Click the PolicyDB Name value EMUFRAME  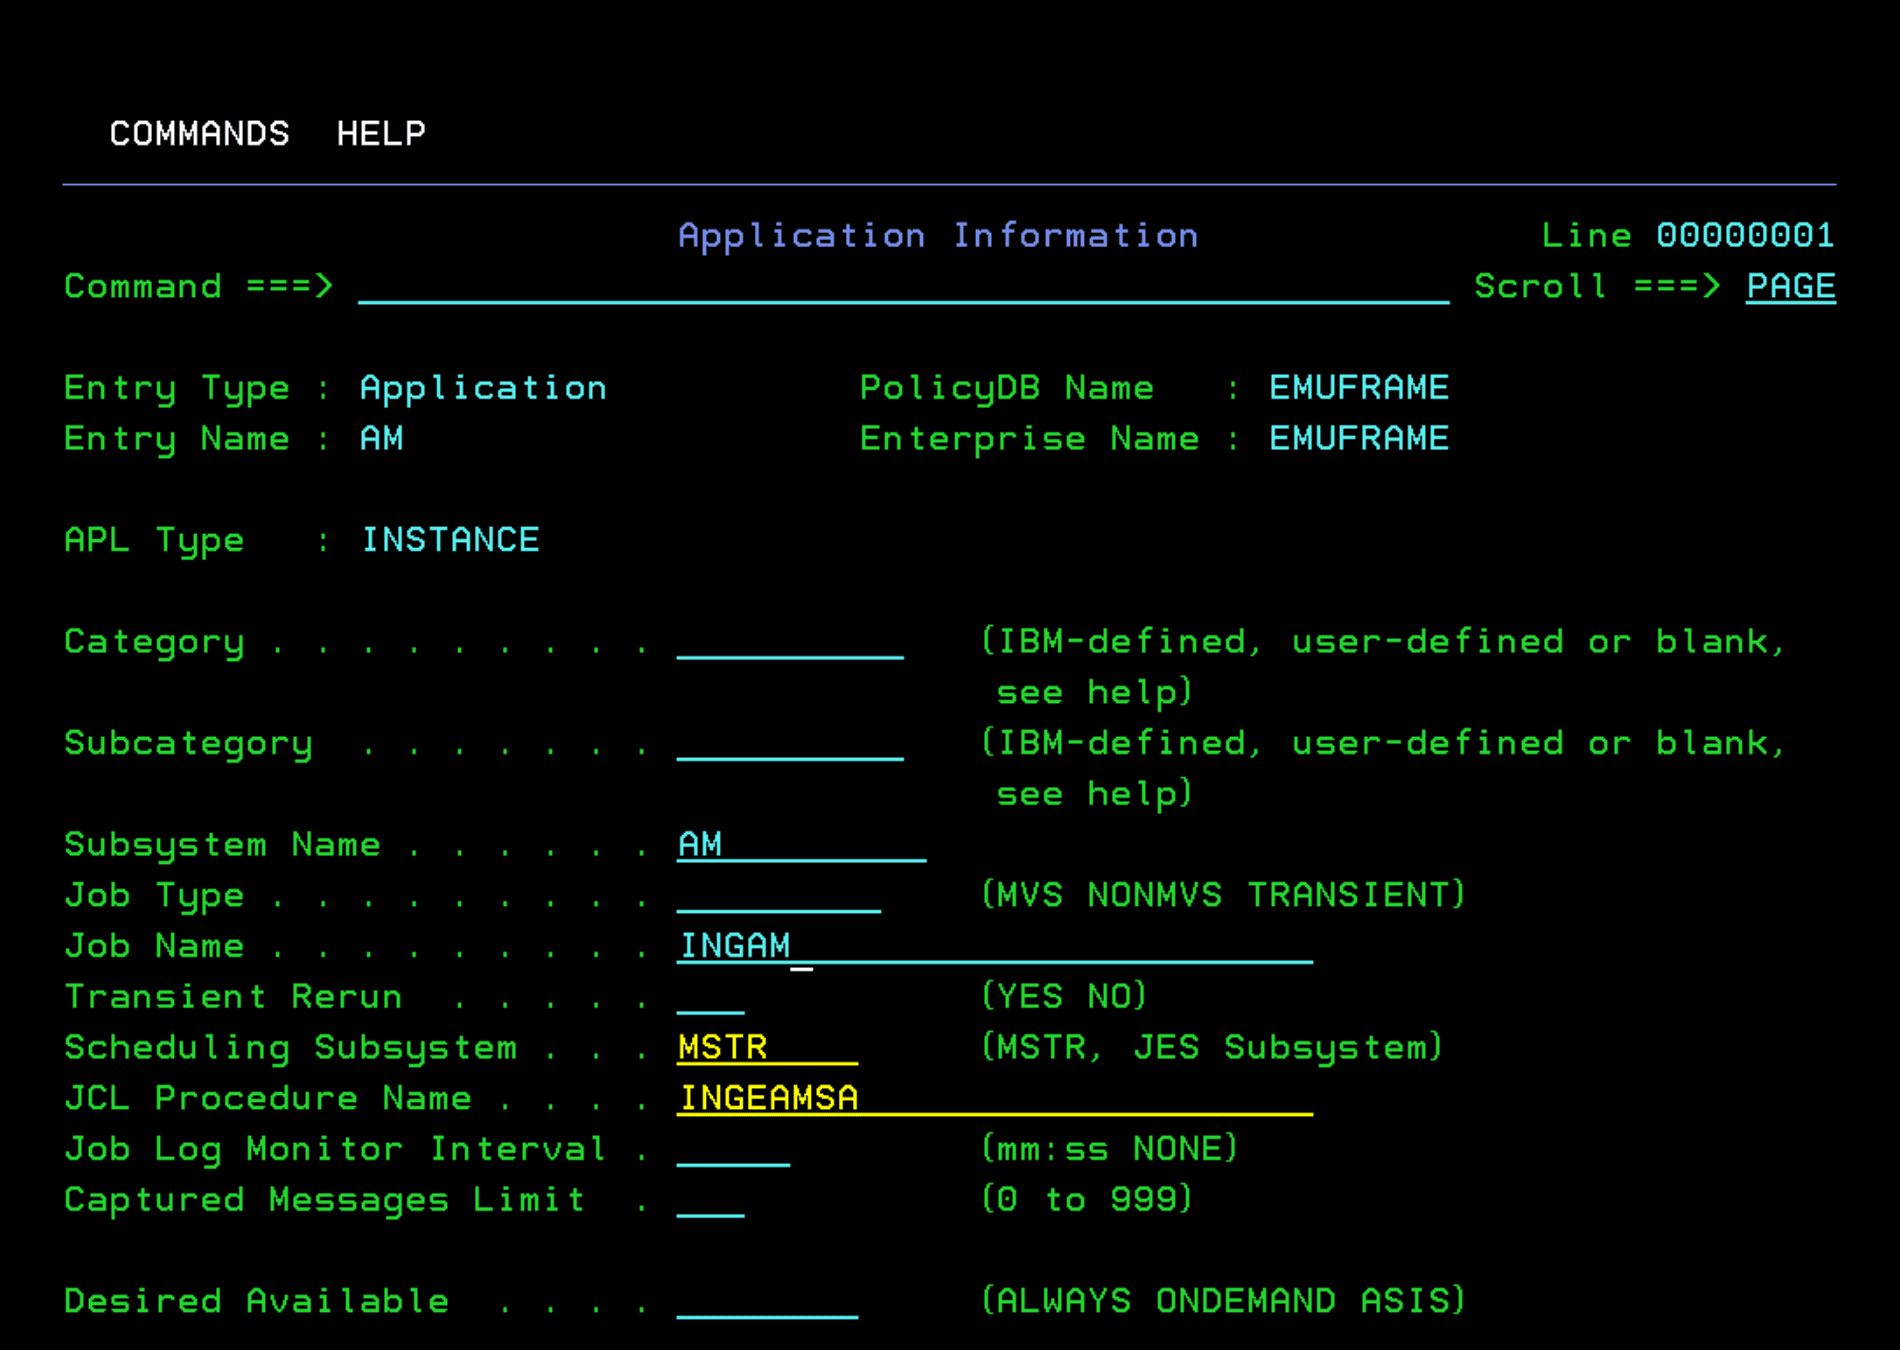pos(1358,387)
